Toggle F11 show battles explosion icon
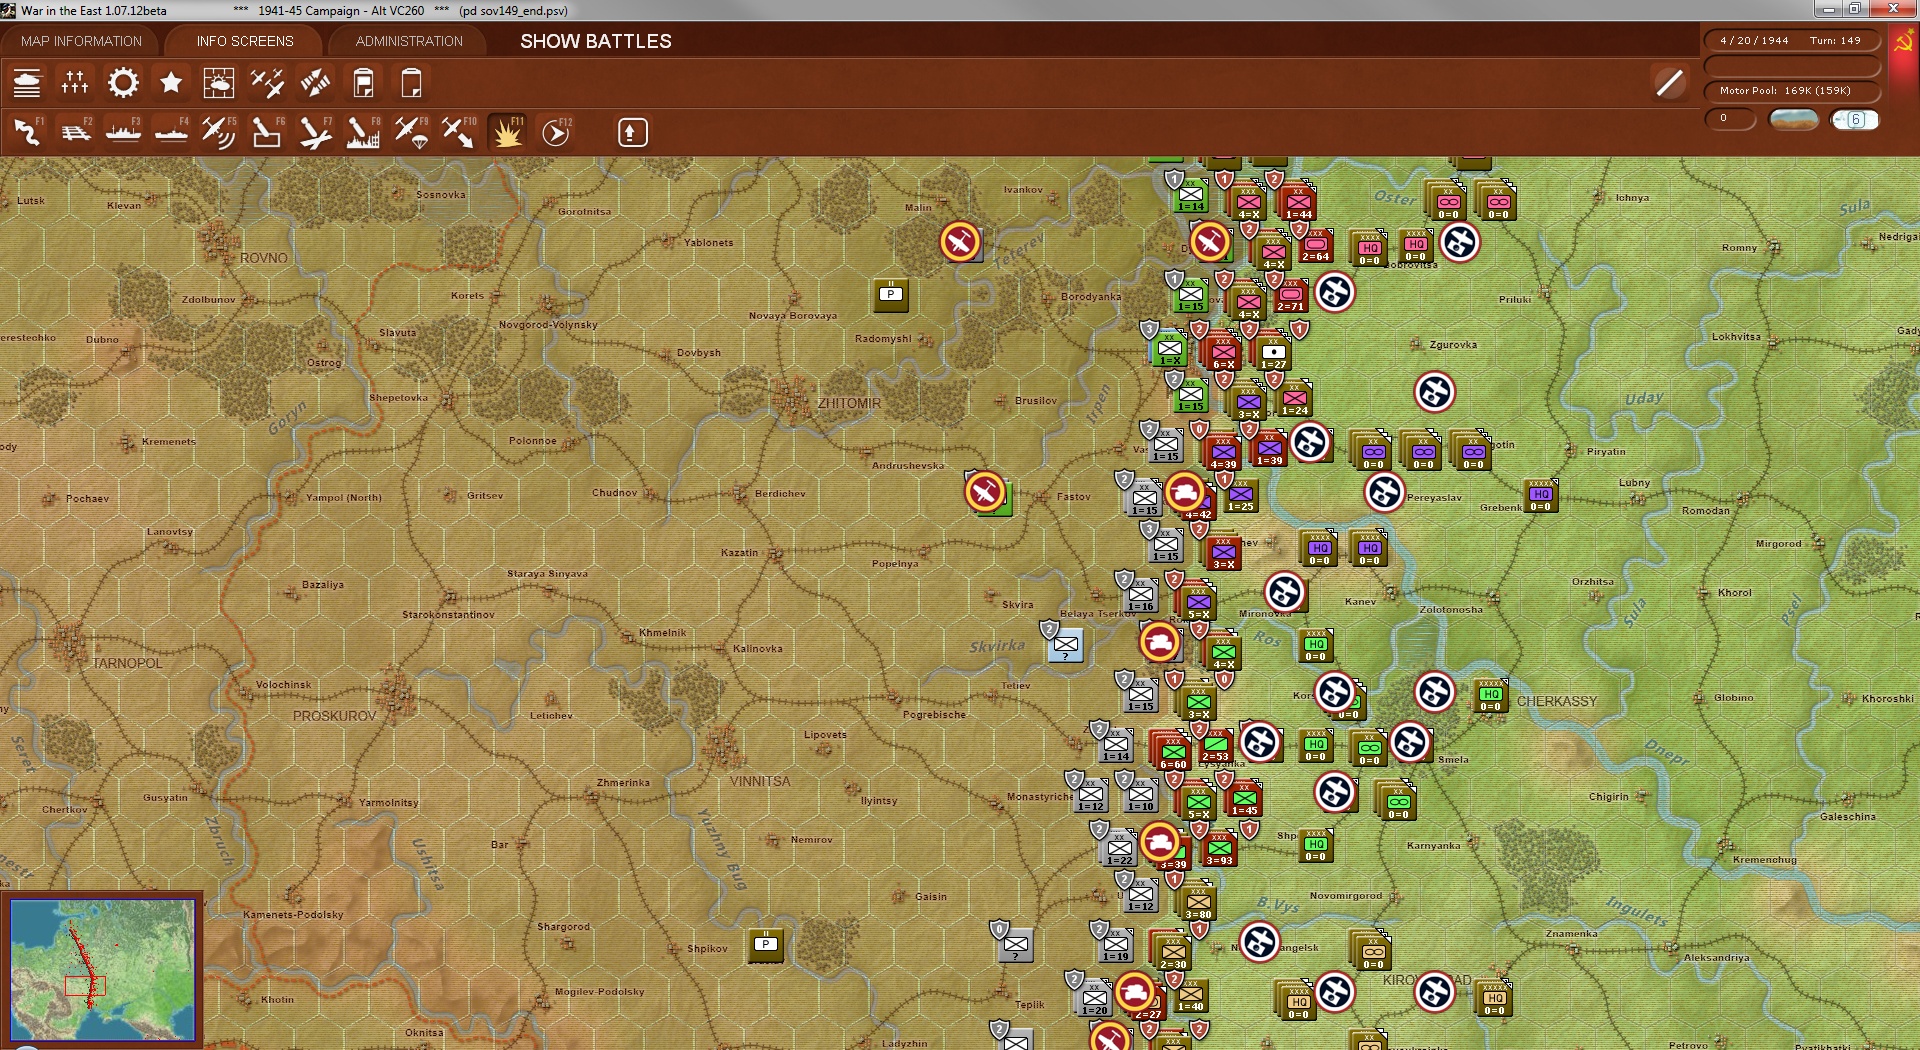This screenshot has height=1050, width=1920. 507,132
